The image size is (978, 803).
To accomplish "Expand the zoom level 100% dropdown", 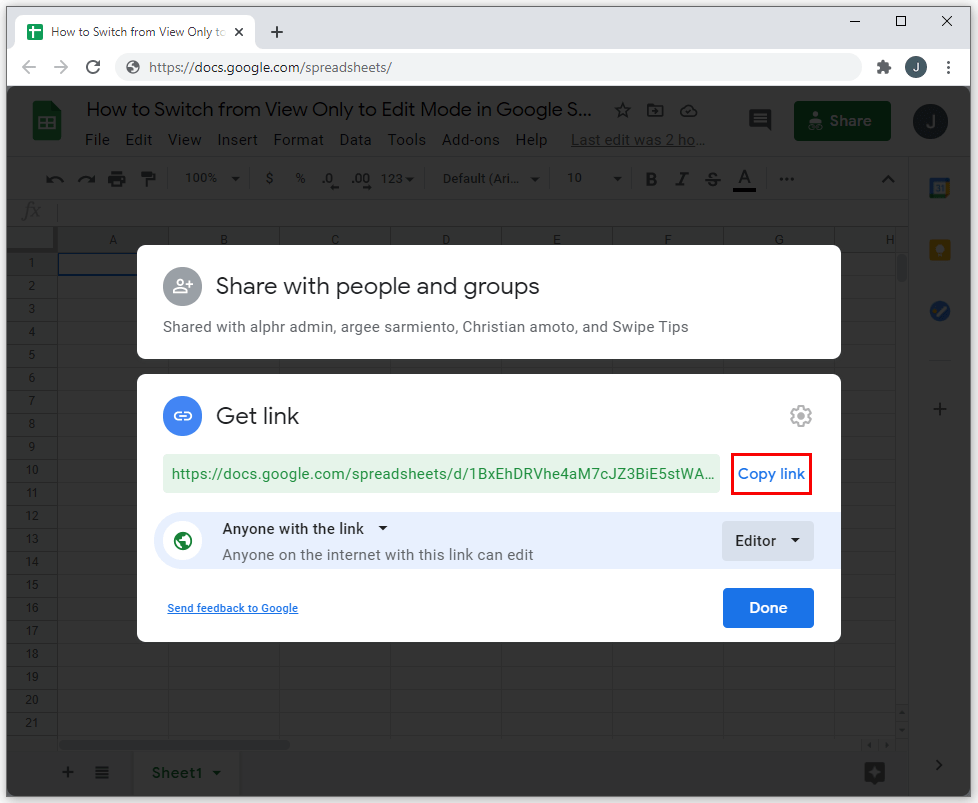I will pos(212,178).
